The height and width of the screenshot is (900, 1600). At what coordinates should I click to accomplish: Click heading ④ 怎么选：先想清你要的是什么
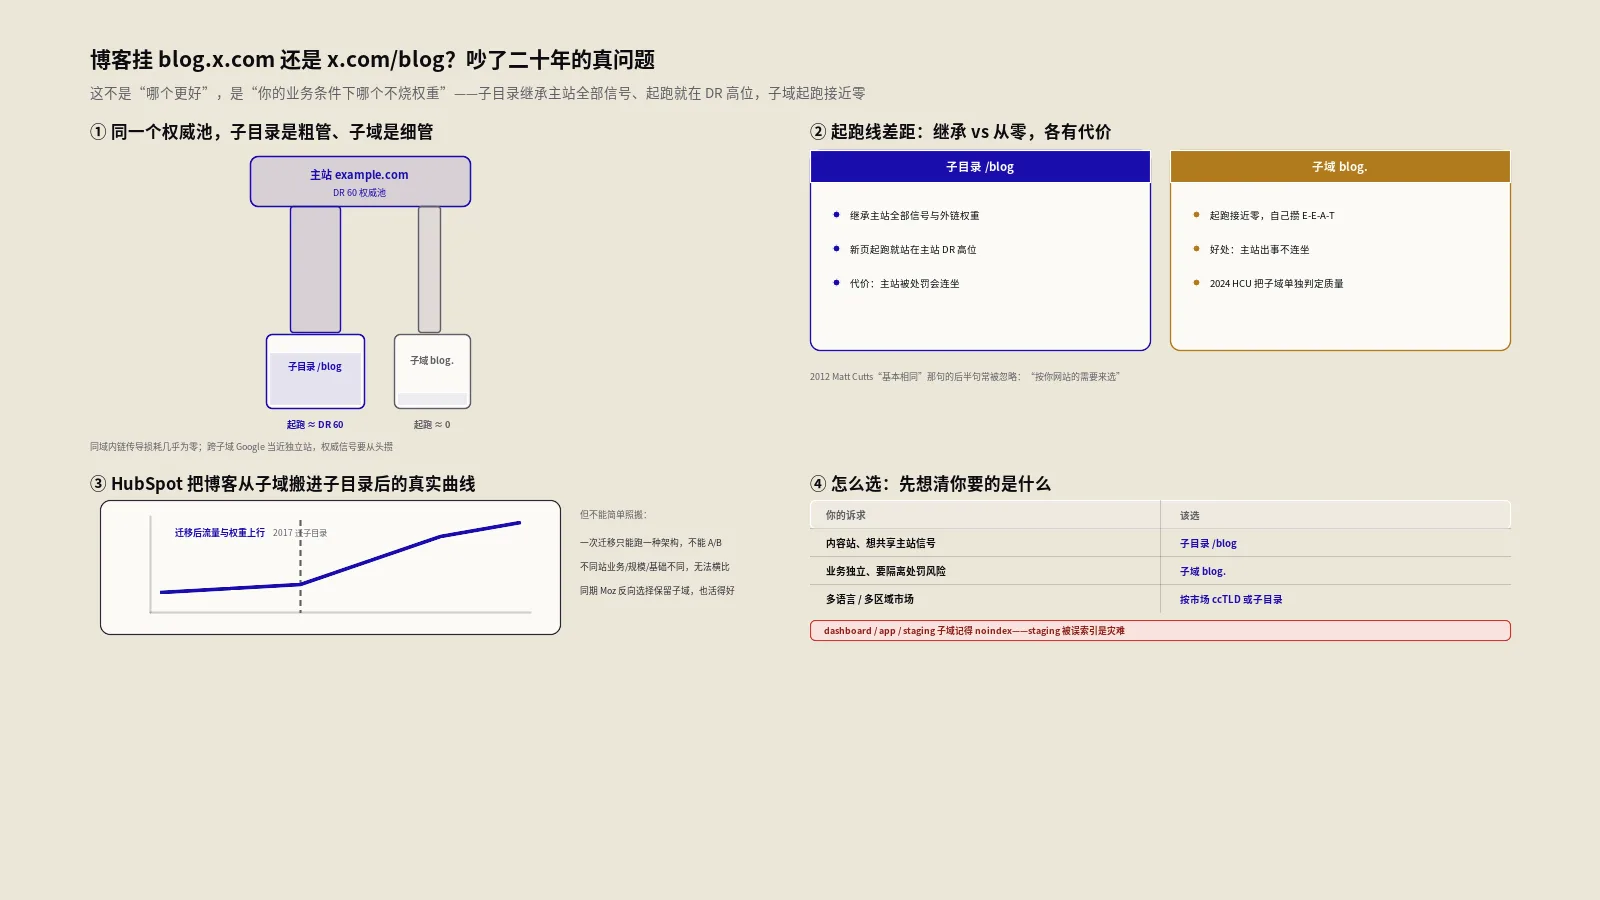[x=930, y=484]
